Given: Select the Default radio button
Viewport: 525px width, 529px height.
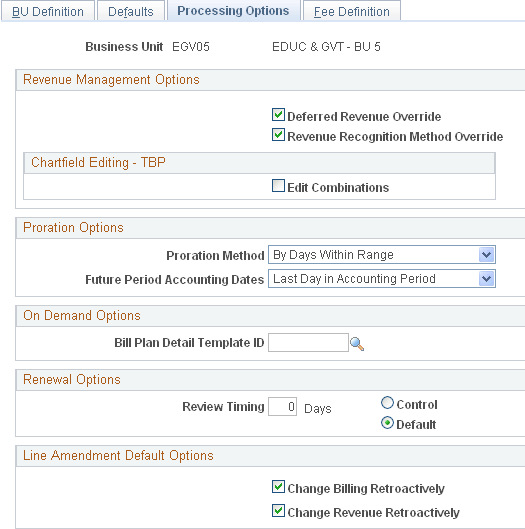Looking at the screenshot, I should [x=387, y=423].
